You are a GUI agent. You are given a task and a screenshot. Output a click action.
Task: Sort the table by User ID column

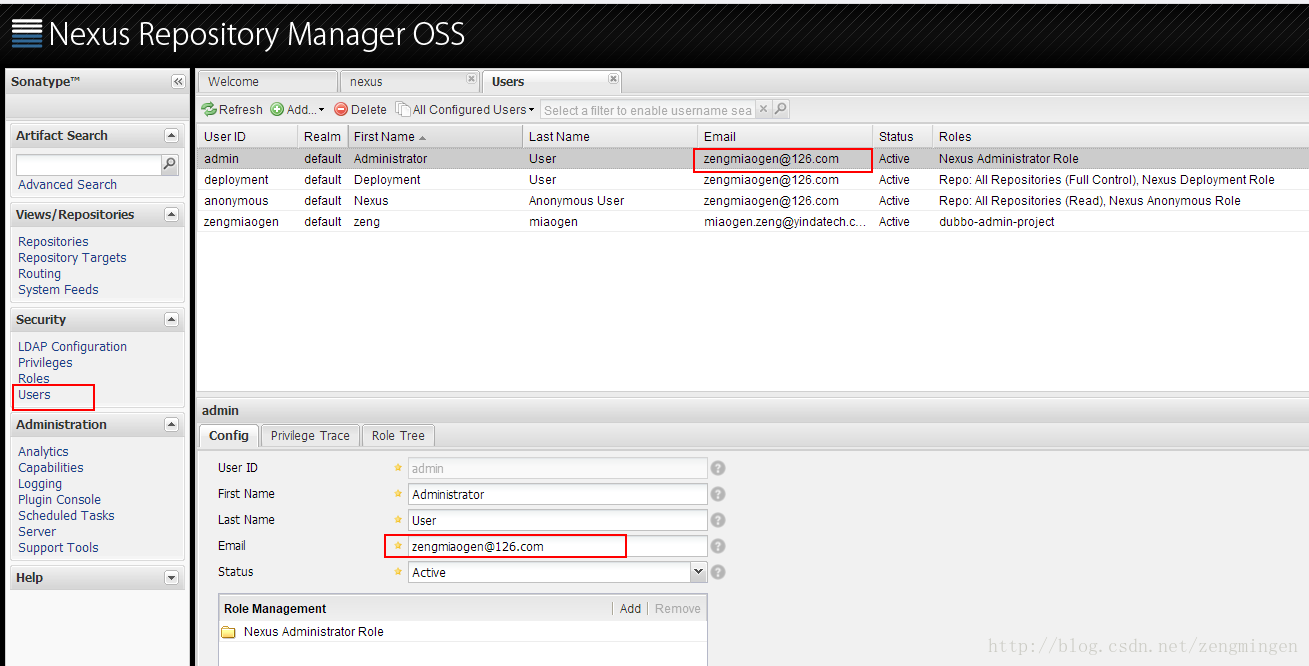(247, 137)
